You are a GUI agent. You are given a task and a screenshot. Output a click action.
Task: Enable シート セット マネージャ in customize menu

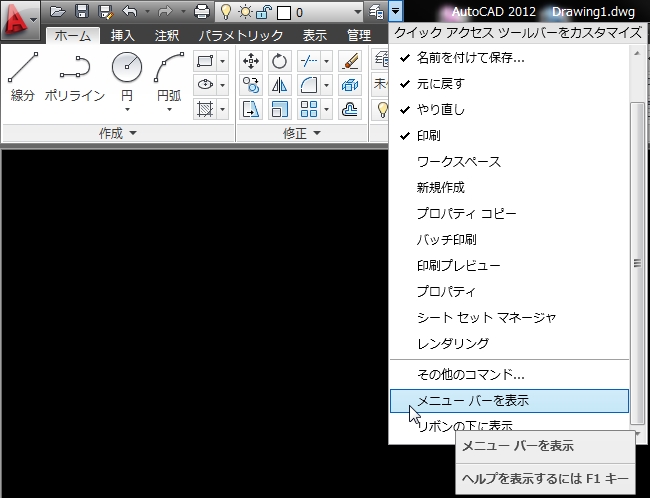[509, 318]
